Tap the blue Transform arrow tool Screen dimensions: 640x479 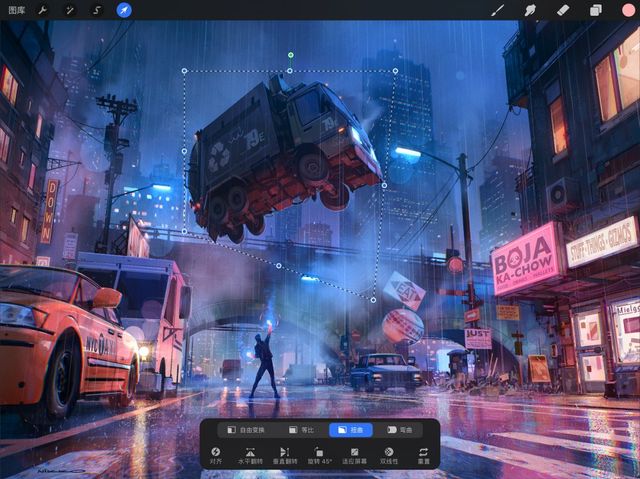pyautogui.click(x=124, y=10)
